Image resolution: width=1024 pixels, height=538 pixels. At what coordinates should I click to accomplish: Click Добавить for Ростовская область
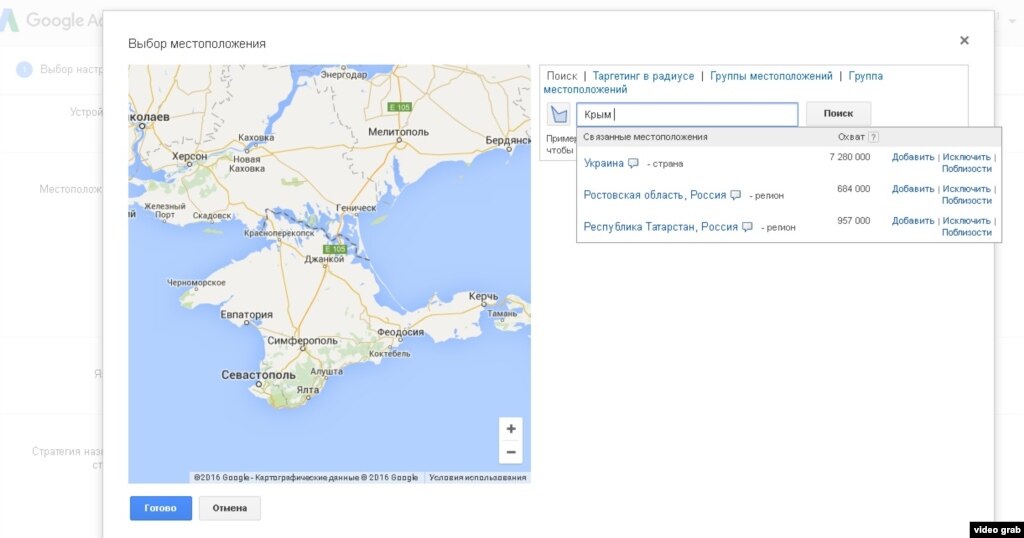tap(912, 189)
